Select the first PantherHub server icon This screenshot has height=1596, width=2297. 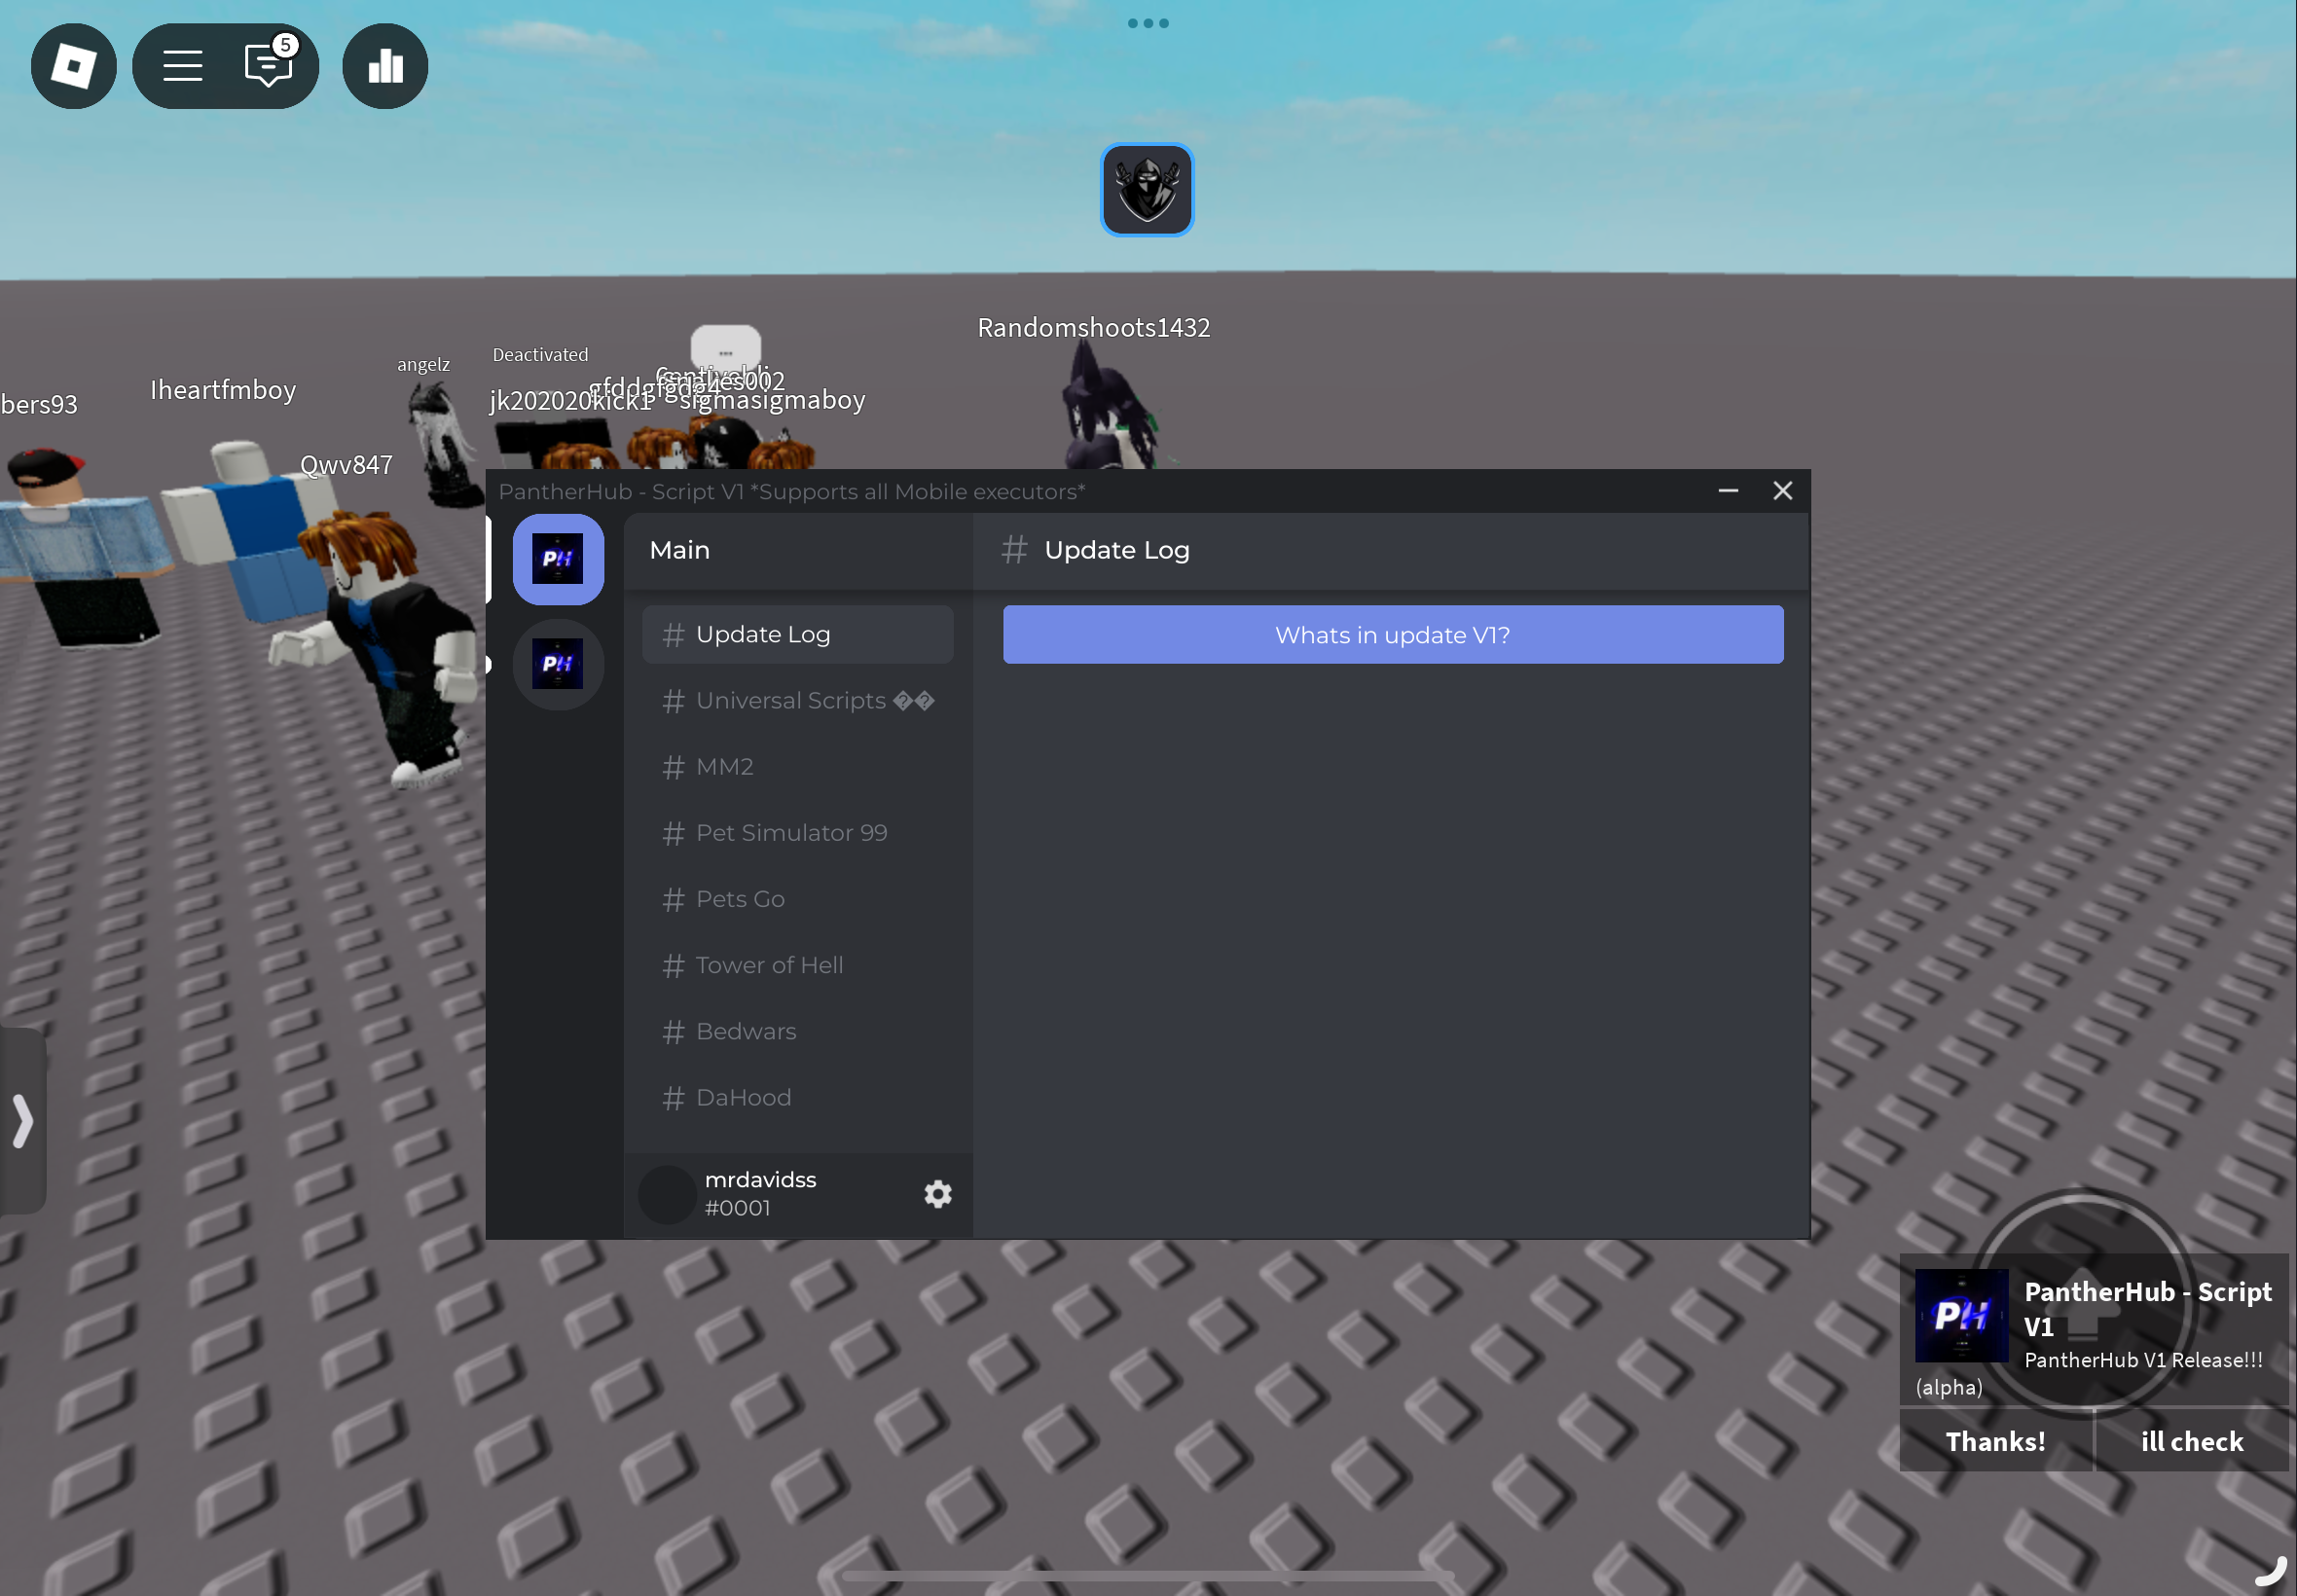coord(558,559)
